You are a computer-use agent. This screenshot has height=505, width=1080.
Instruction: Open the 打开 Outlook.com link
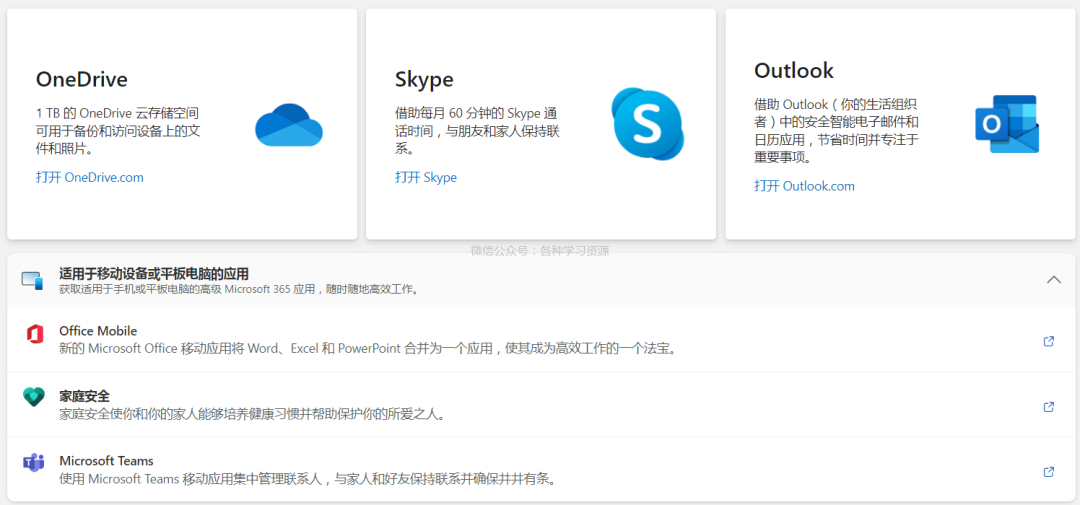804,186
